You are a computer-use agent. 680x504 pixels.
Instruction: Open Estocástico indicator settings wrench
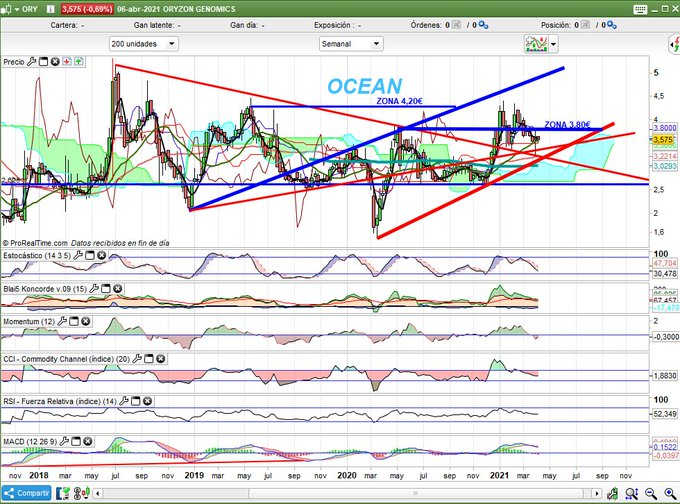pyautogui.click(x=78, y=255)
